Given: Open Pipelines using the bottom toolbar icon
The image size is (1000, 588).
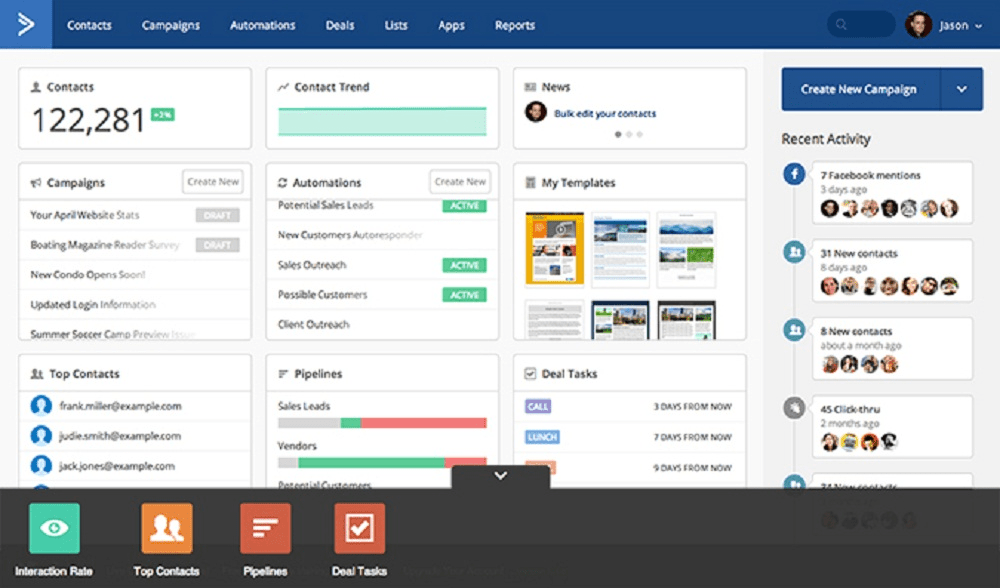Looking at the screenshot, I should coord(264,528).
